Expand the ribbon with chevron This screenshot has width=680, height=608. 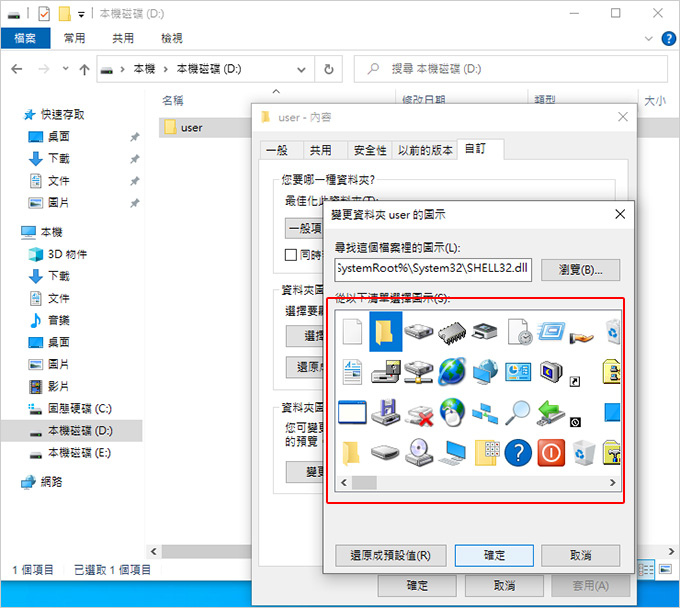pyautogui.click(x=648, y=39)
